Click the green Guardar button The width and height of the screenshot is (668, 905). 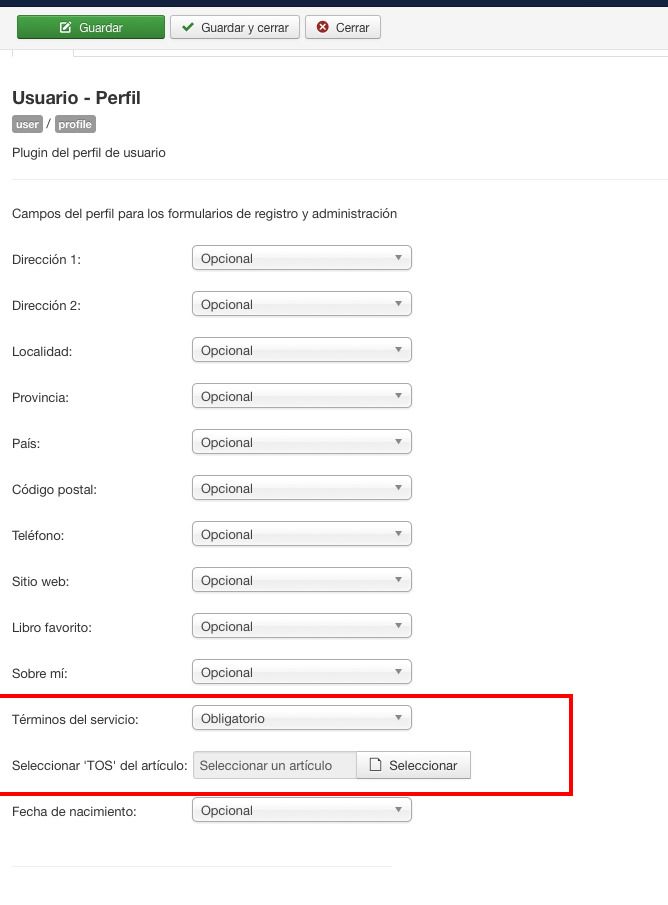pos(91,27)
